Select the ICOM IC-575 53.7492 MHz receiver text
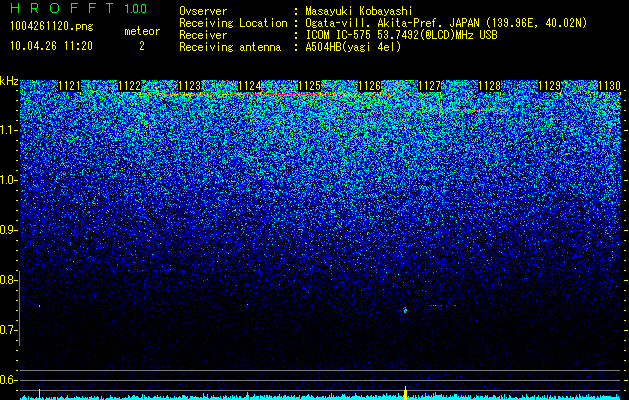The height and width of the screenshot is (400, 629). [x=401, y=35]
